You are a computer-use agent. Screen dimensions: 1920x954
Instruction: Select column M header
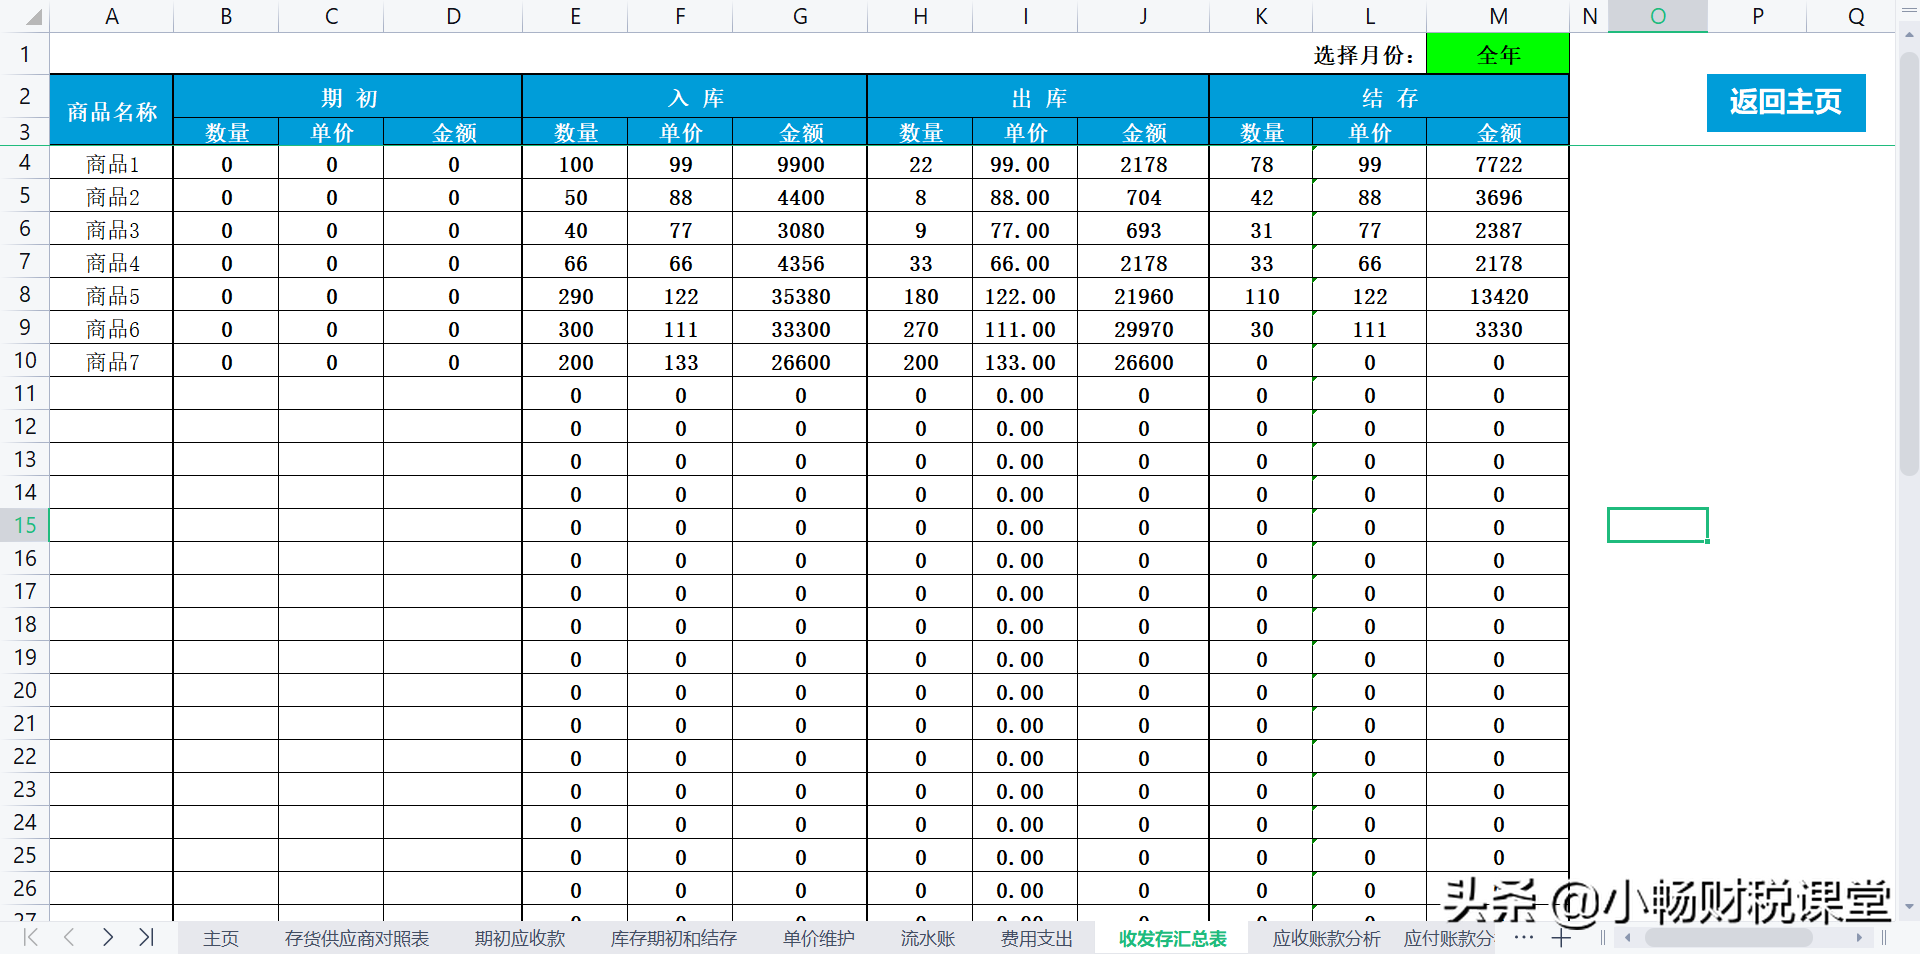[x=1498, y=16]
